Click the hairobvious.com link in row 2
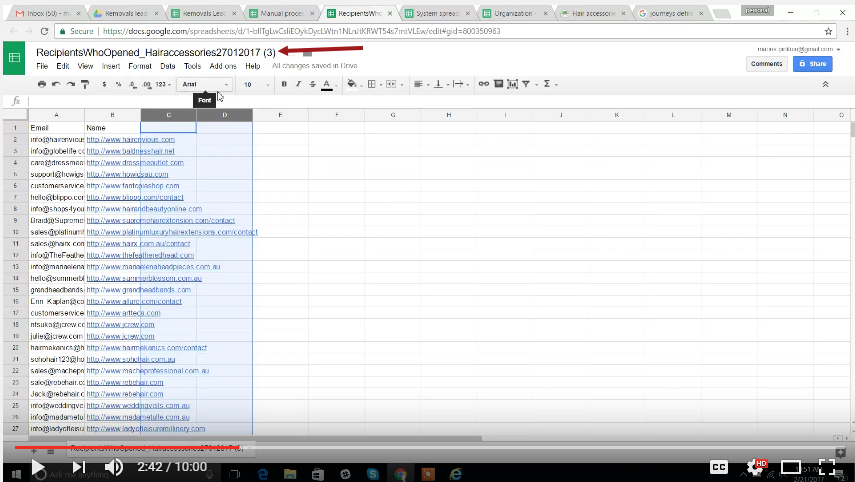Viewport: 855px width, 482px height. (x=130, y=140)
